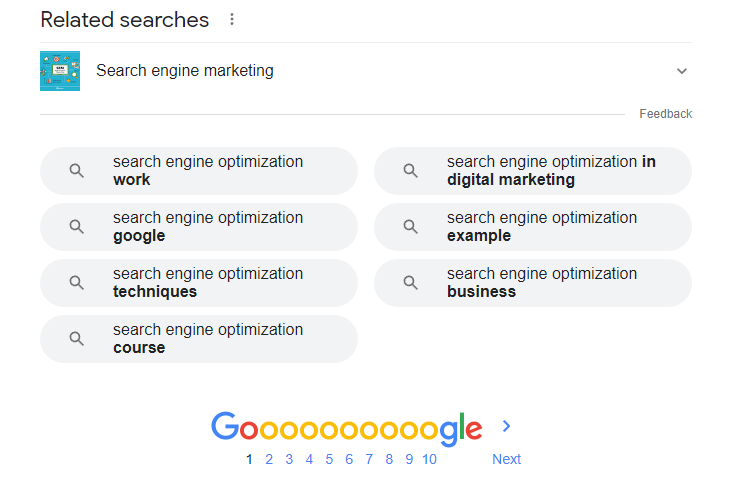Select search engine optimization course suggestion text
Screen dimensions: 735x485
(x=208, y=338)
